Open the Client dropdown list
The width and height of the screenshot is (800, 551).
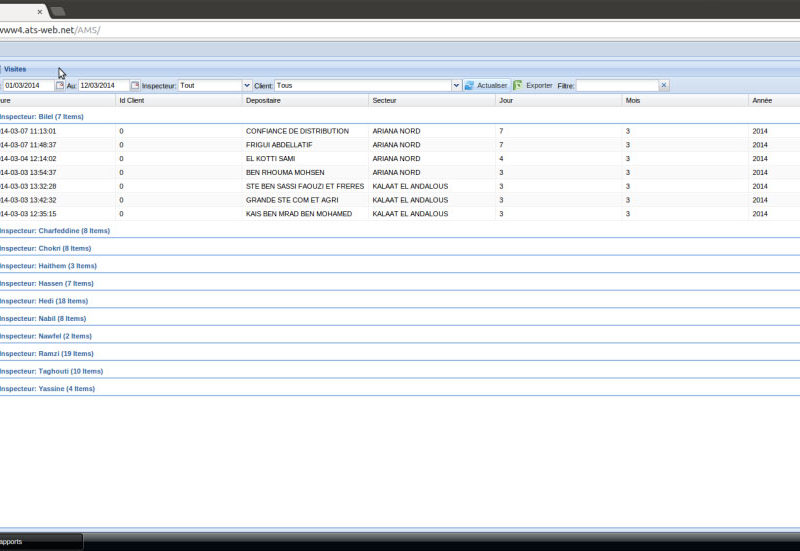pos(456,86)
